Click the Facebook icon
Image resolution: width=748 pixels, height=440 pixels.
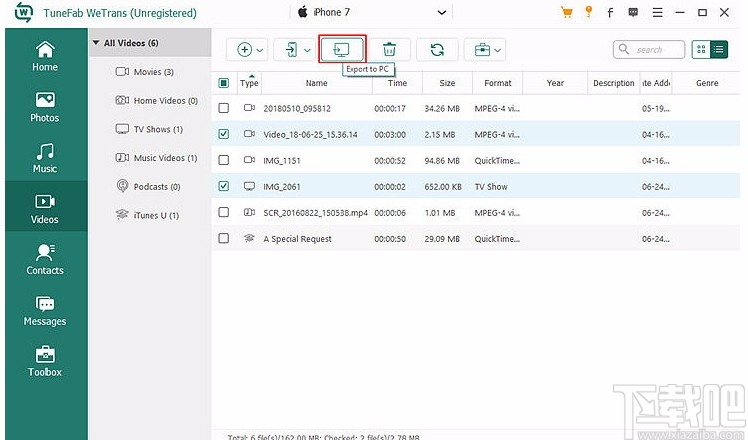610,13
